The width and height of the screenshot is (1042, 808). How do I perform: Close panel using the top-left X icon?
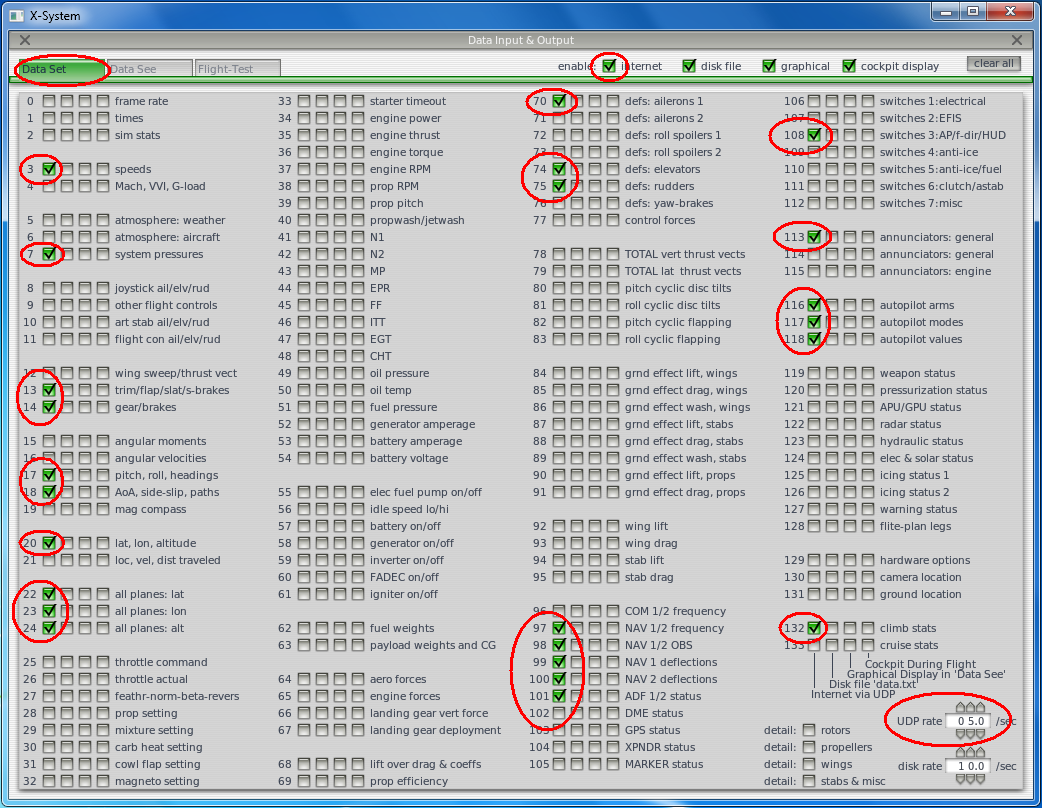[x=25, y=40]
